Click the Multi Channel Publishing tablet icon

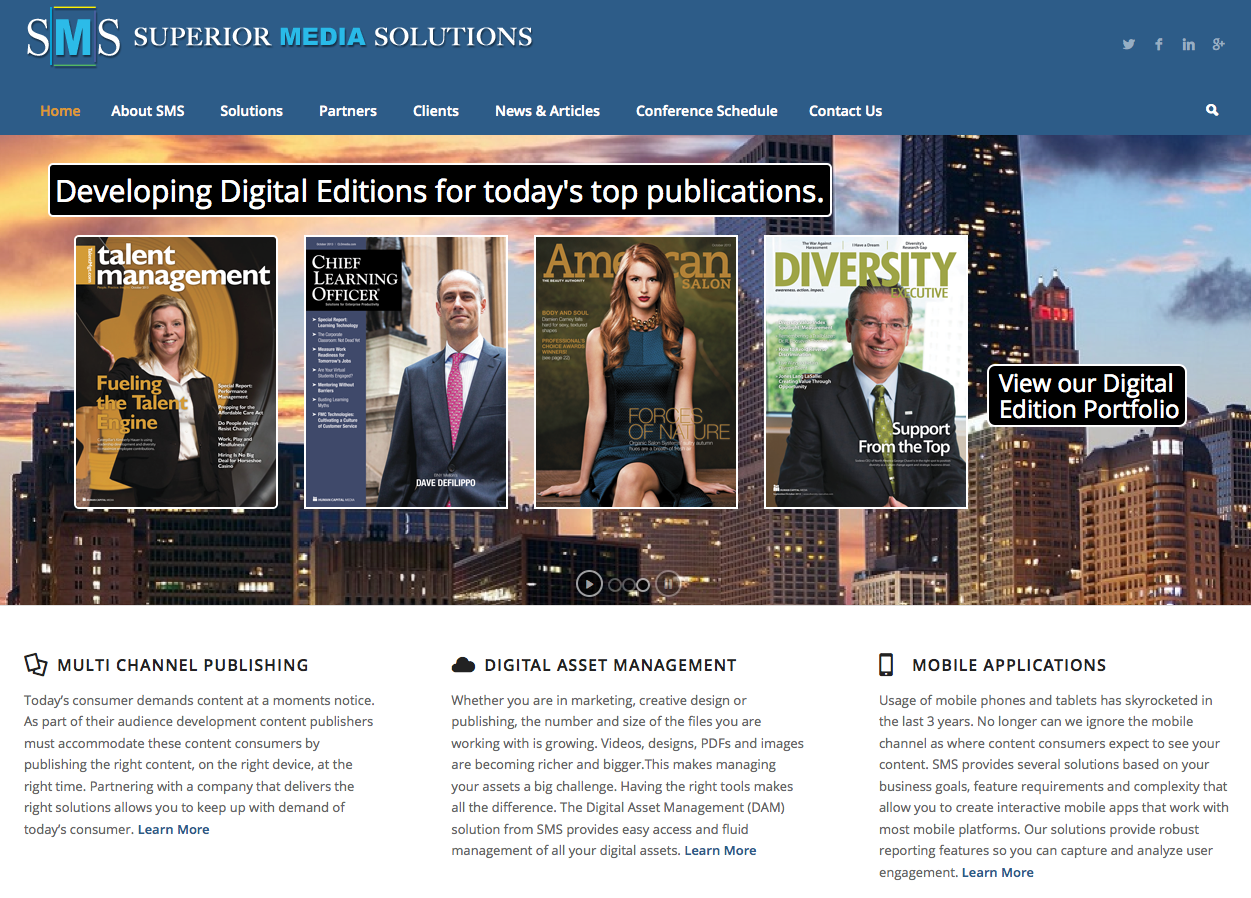(x=36, y=664)
